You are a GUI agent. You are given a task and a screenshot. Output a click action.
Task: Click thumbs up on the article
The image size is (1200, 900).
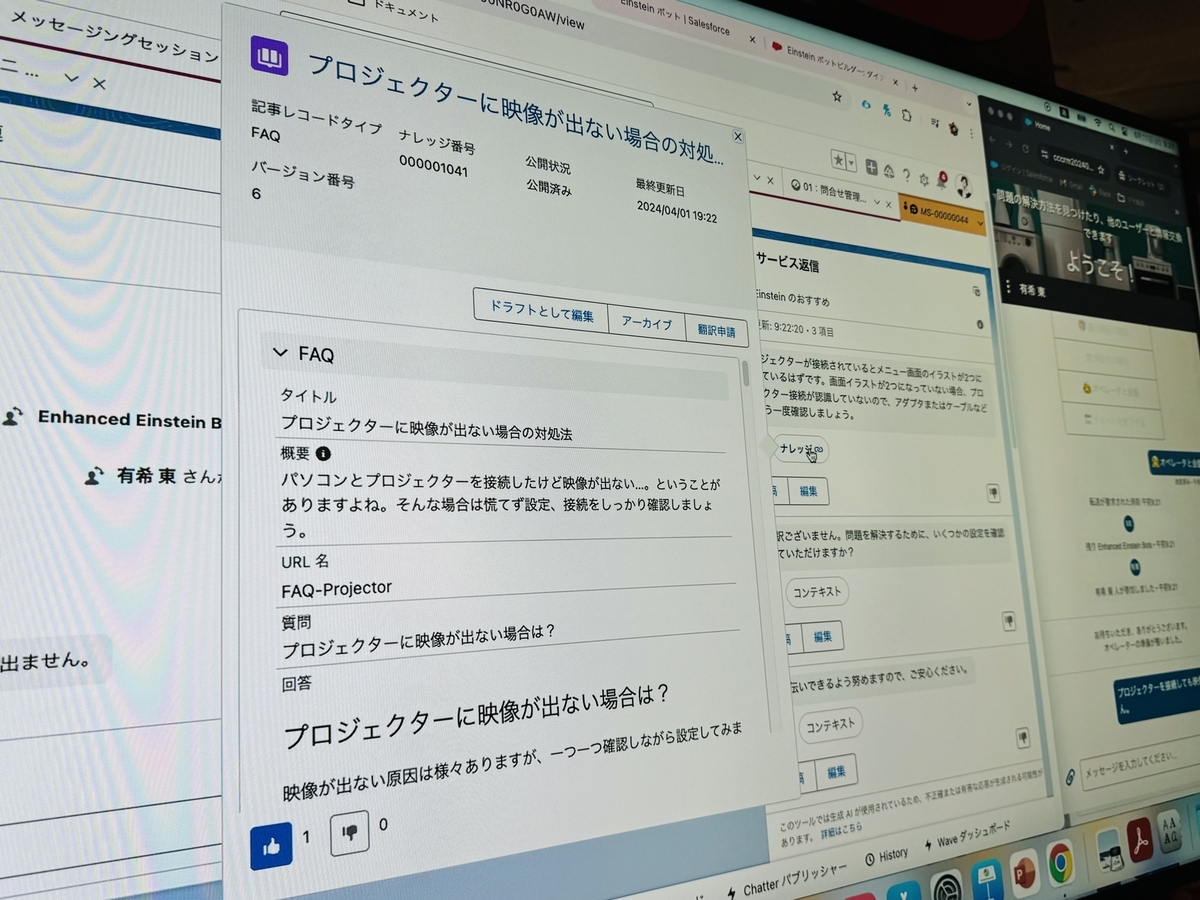pyautogui.click(x=271, y=846)
